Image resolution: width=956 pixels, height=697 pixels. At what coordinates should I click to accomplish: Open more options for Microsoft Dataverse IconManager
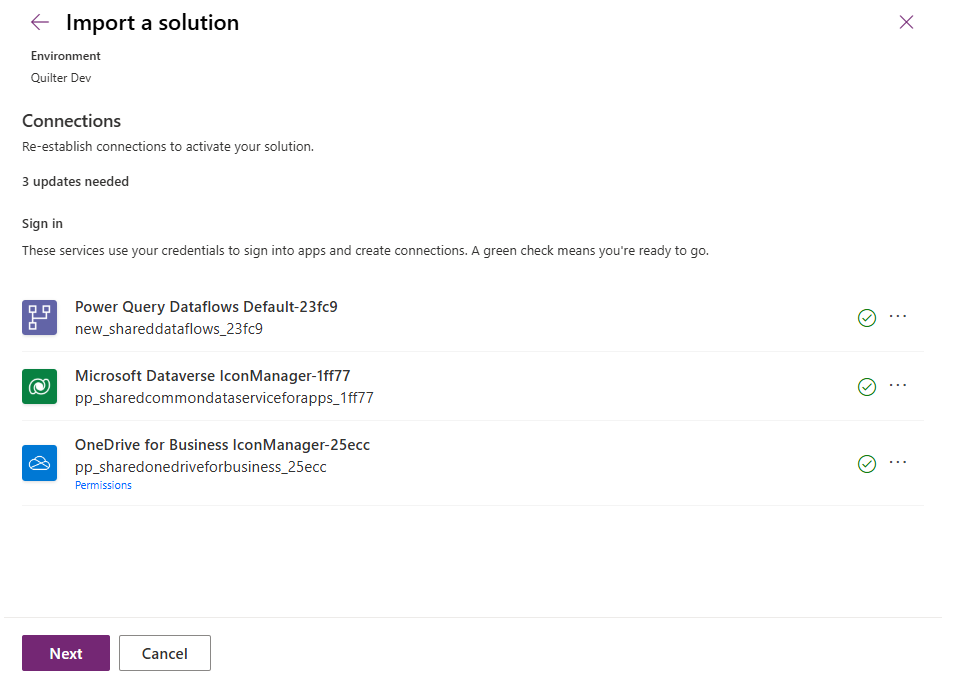click(x=898, y=385)
